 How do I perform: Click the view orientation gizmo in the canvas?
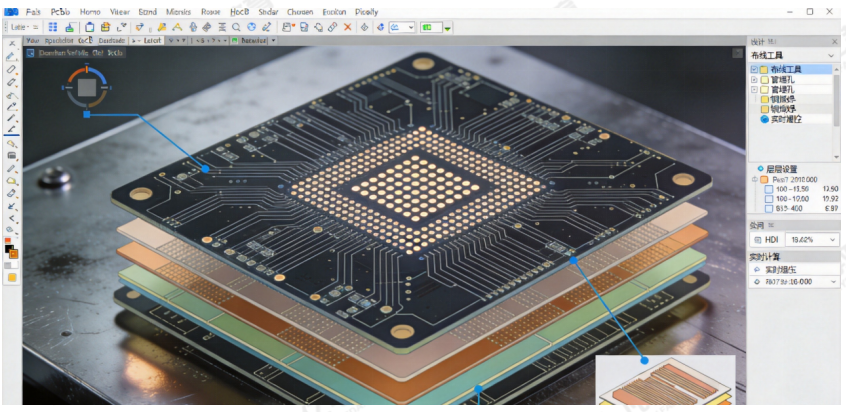click(87, 87)
